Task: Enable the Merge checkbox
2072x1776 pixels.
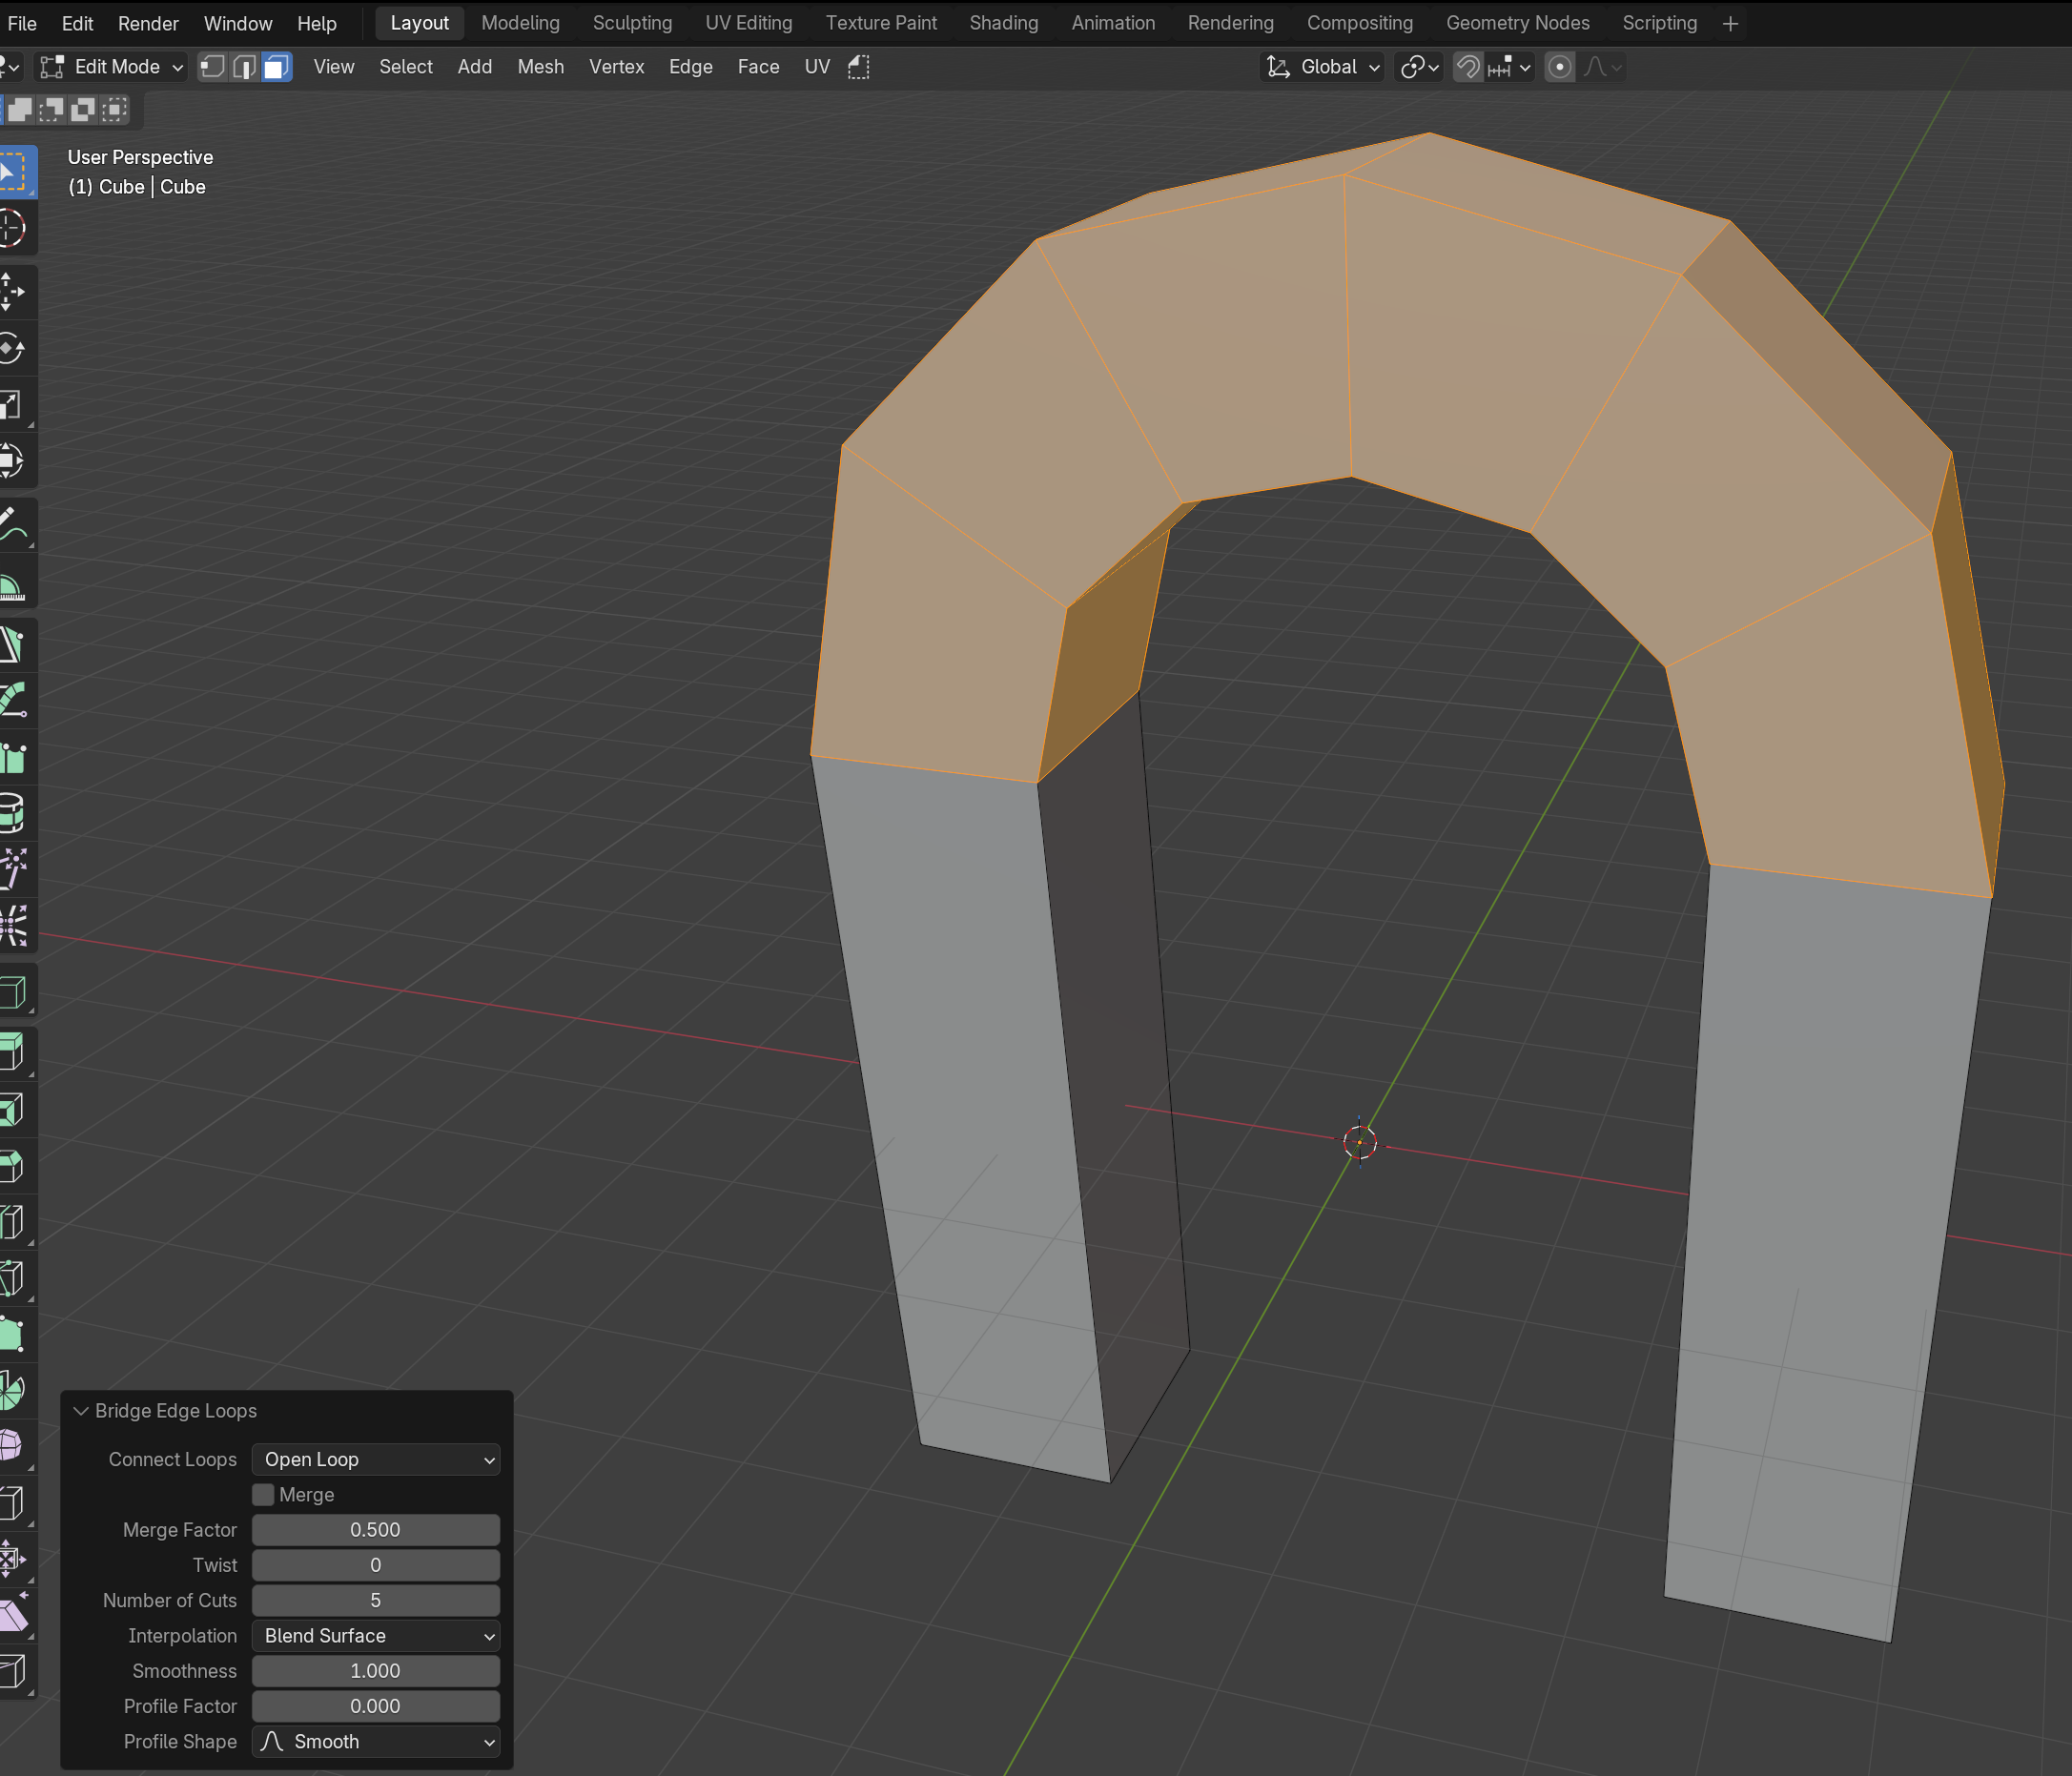Action: coord(264,1495)
